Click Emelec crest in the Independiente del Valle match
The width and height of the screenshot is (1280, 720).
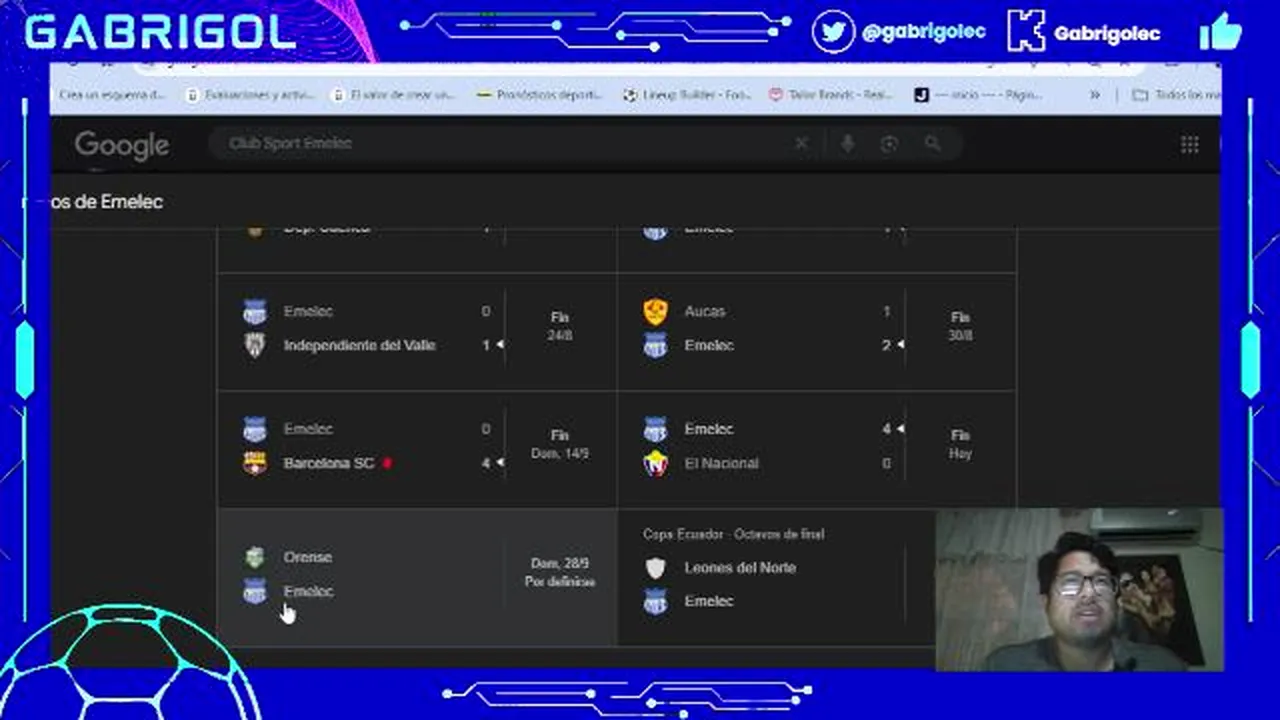[255, 312]
